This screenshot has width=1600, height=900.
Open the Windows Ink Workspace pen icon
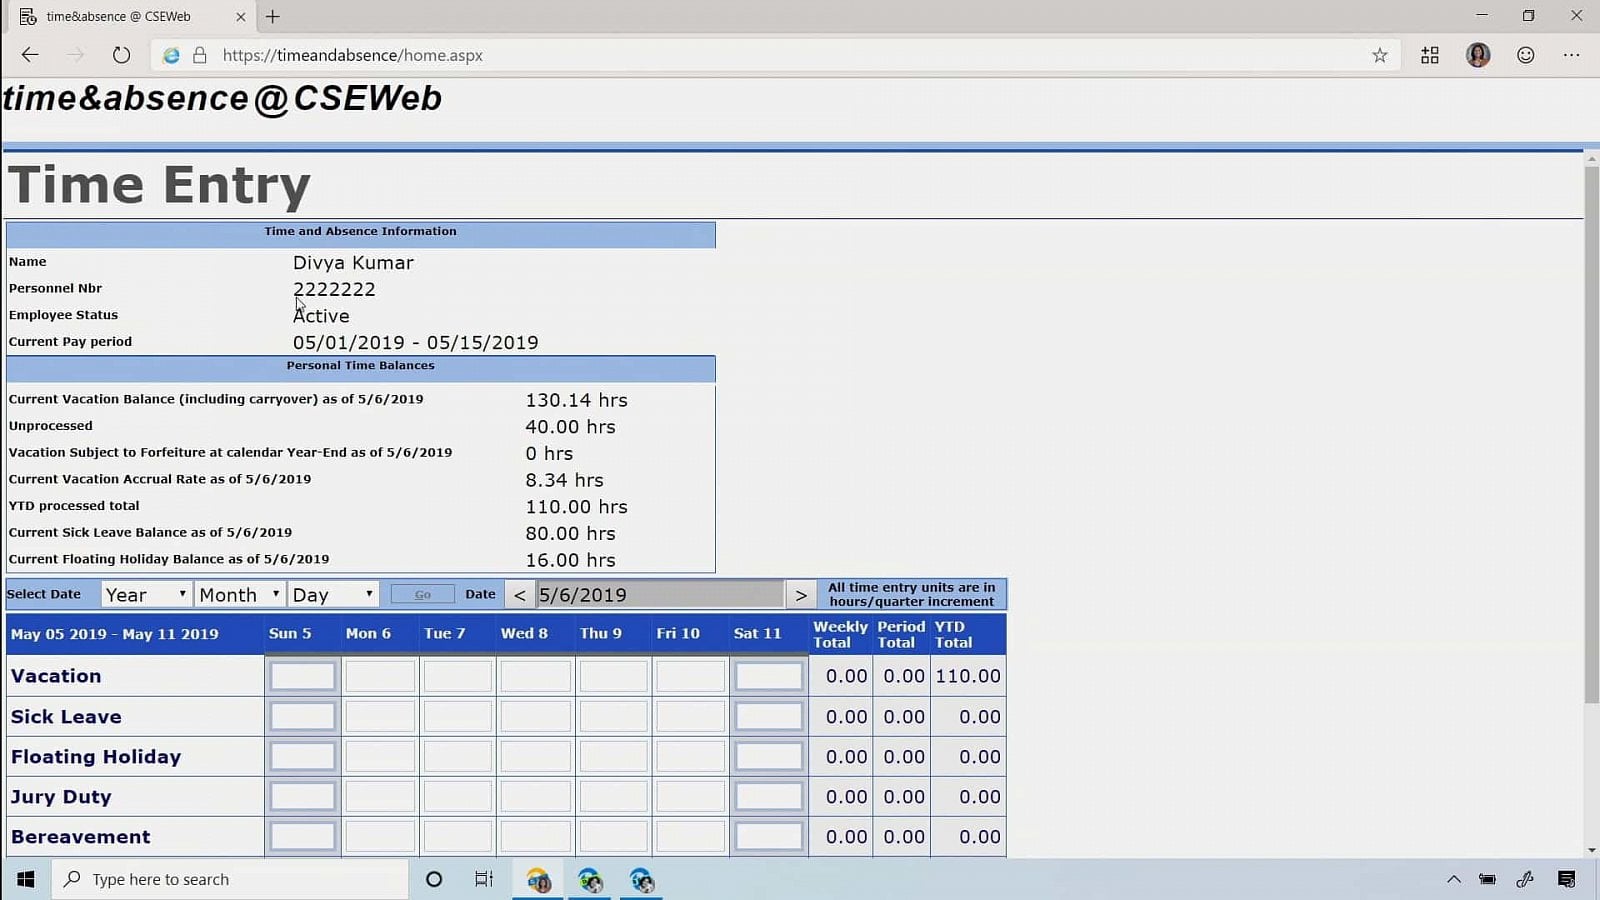[x=1525, y=879]
